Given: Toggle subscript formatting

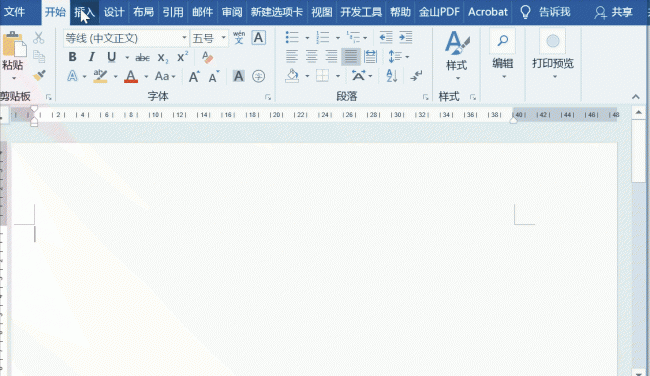Looking at the screenshot, I should [x=163, y=58].
